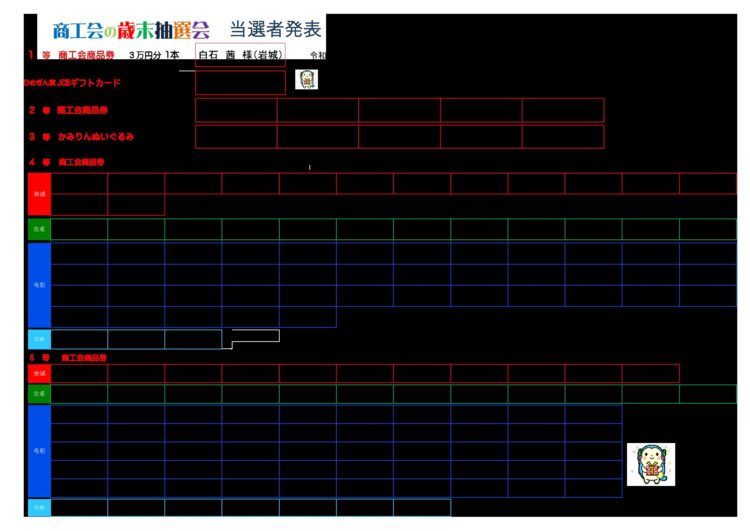Select the green 生名 label in the 5等 section

click(39, 394)
